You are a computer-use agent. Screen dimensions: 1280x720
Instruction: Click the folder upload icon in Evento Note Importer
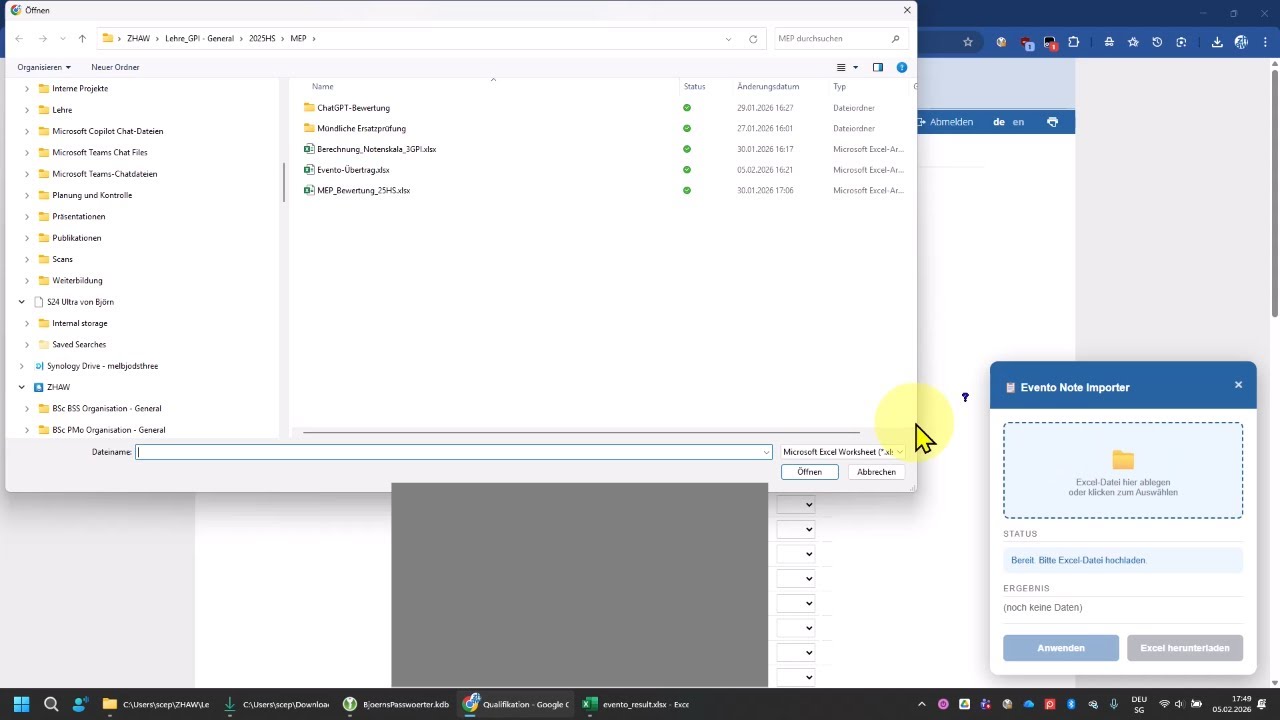coord(1123,460)
